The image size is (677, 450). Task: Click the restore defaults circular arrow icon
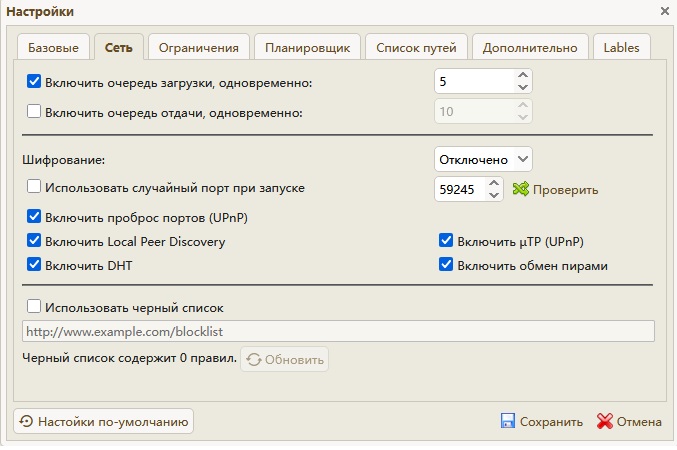26,421
